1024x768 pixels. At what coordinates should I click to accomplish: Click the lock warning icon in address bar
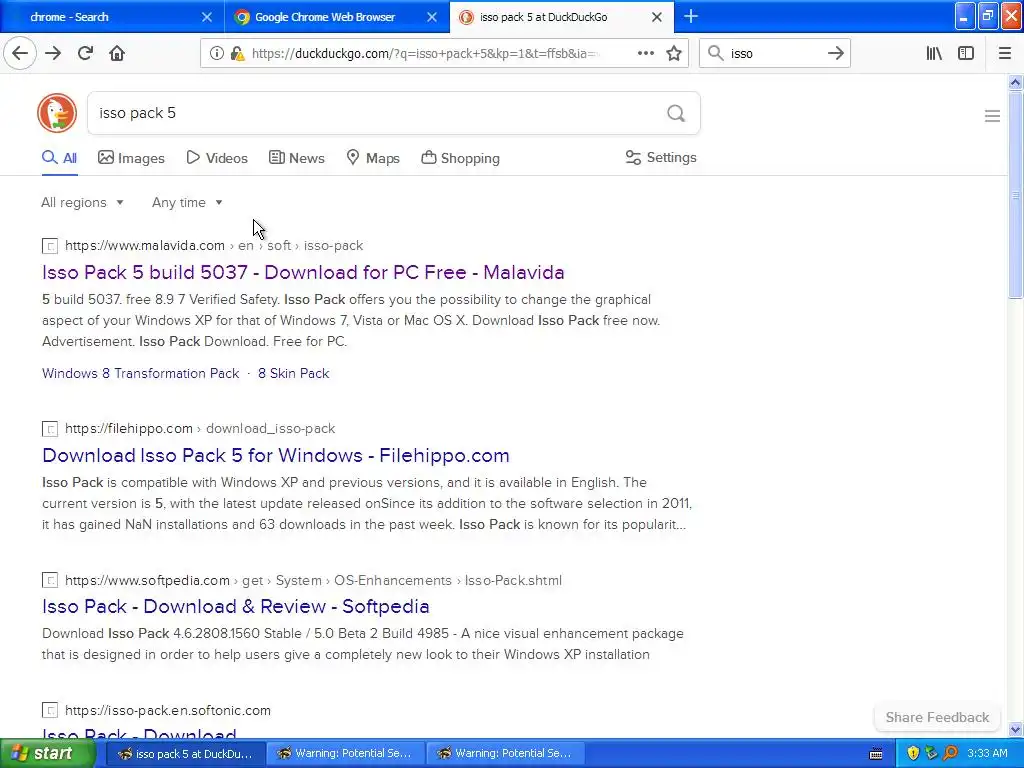tap(238, 54)
